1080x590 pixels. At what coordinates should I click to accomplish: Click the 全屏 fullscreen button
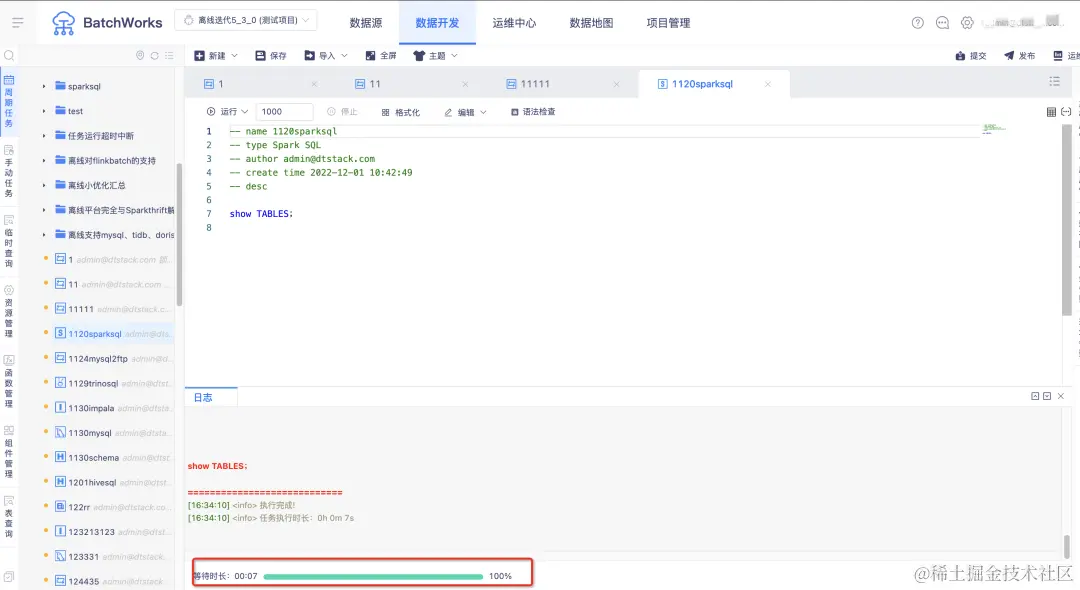[381, 56]
